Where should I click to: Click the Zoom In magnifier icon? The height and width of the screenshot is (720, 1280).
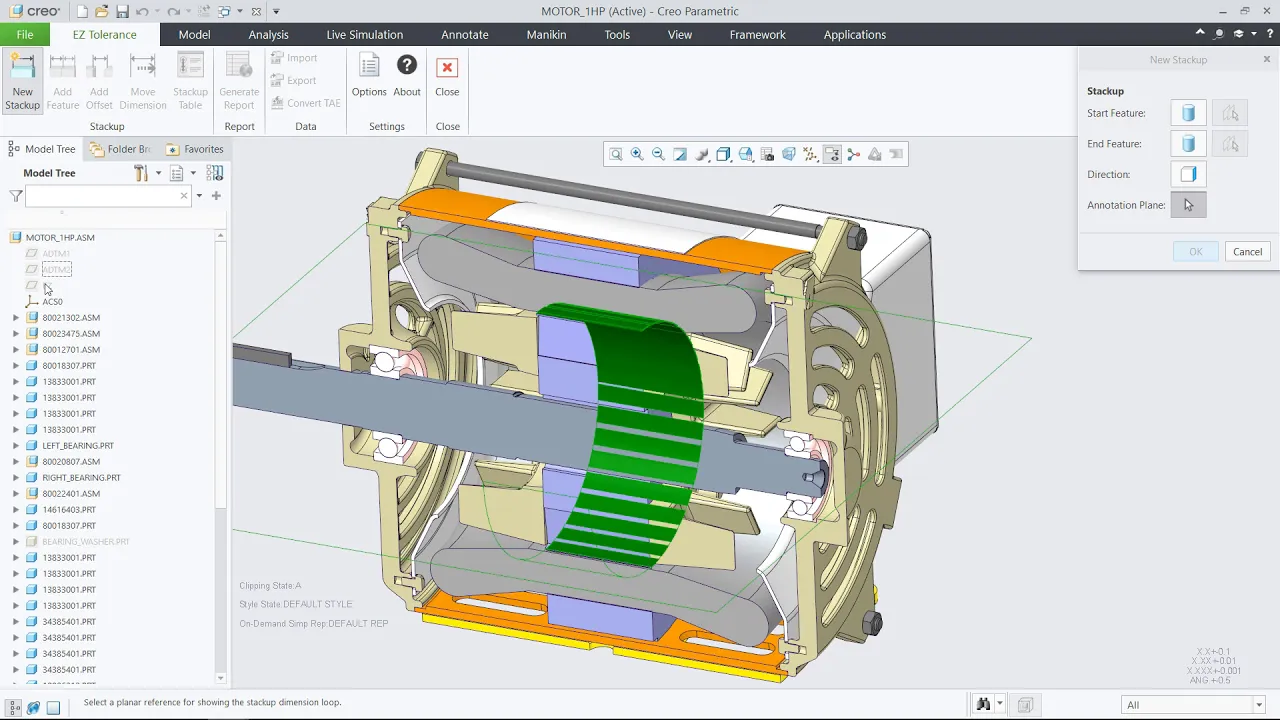(x=637, y=154)
